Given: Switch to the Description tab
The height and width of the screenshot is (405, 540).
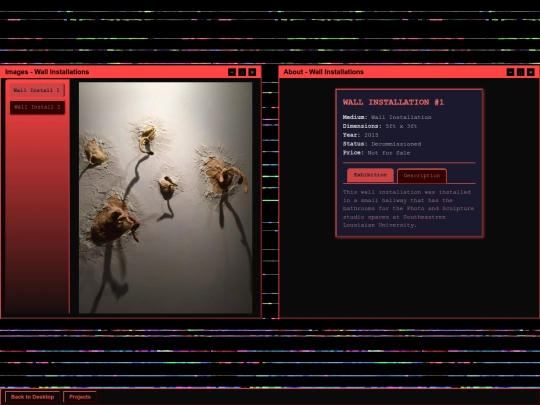Looking at the screenshot, I should [422, 176].
